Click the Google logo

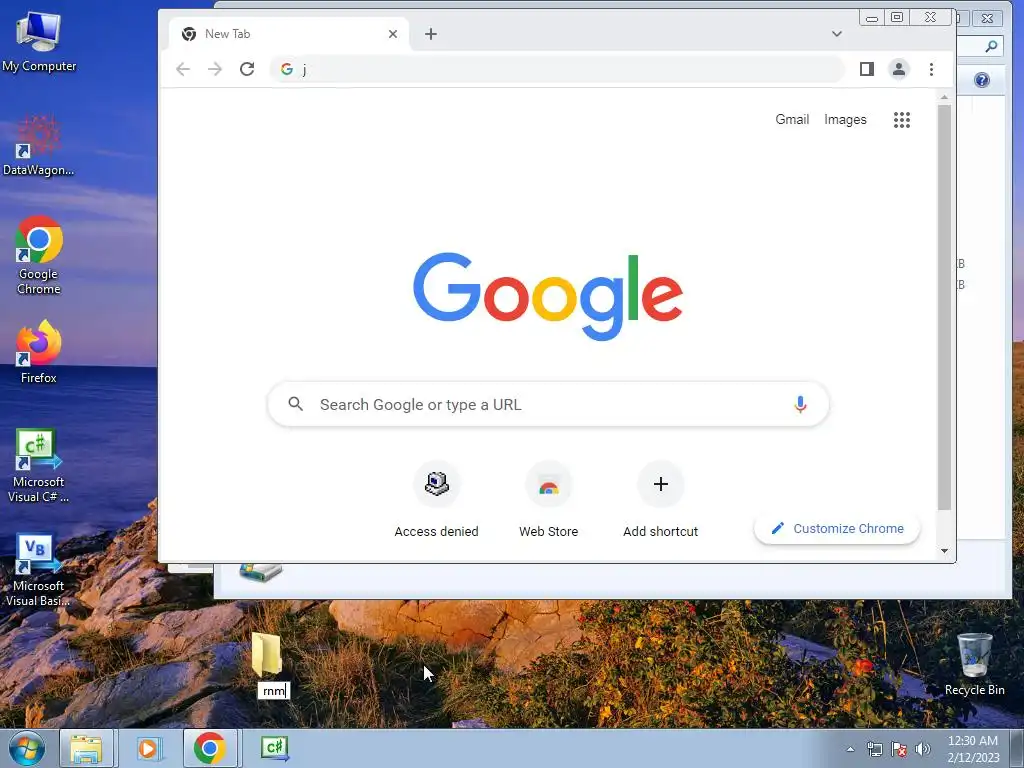[548, 297]
